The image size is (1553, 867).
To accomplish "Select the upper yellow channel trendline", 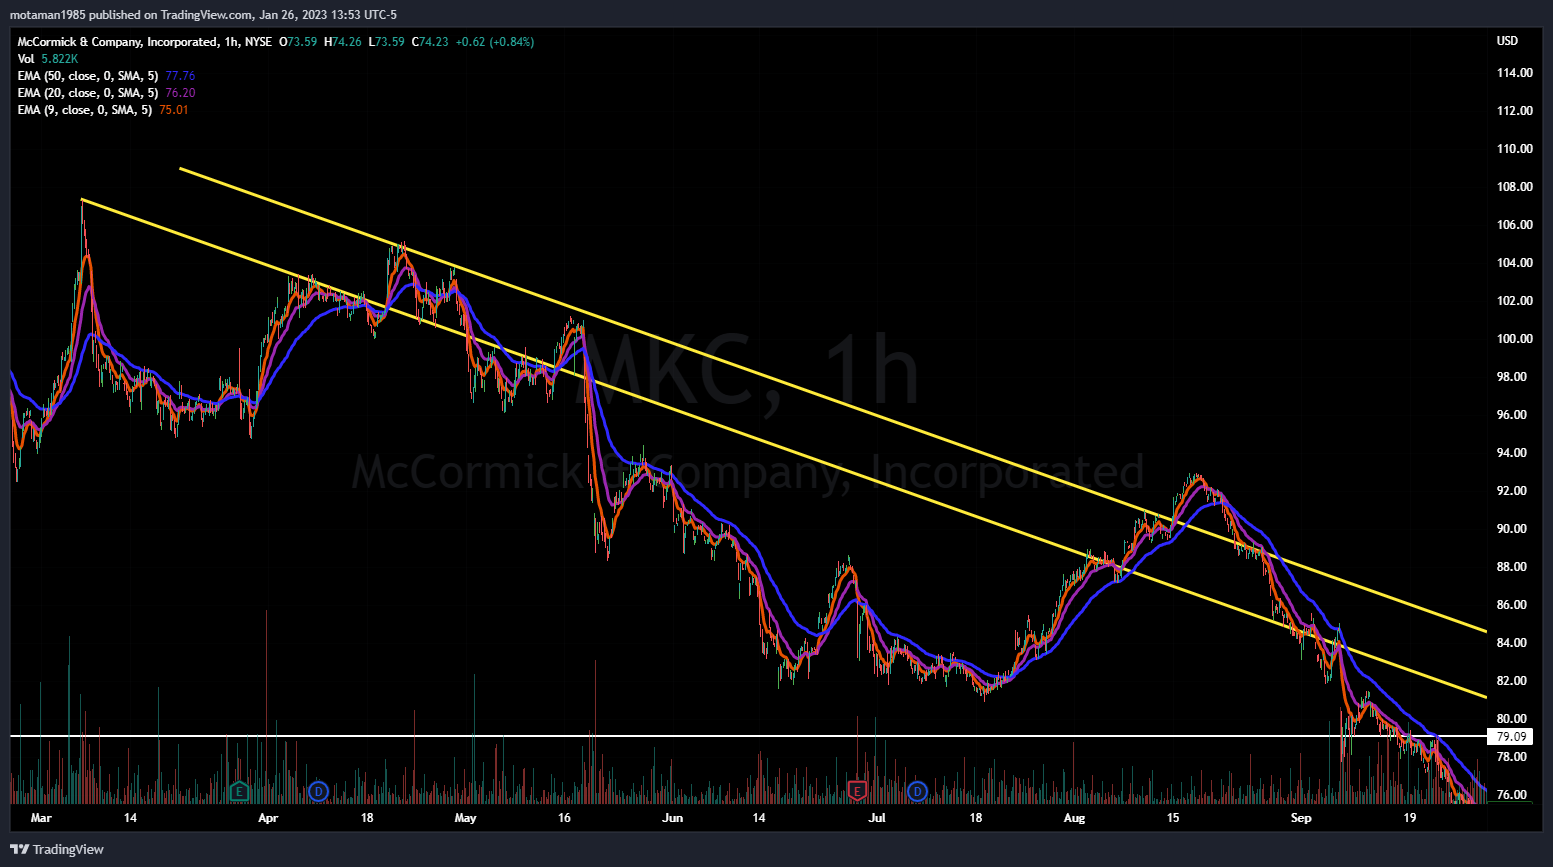I will (x=833, y=400).
